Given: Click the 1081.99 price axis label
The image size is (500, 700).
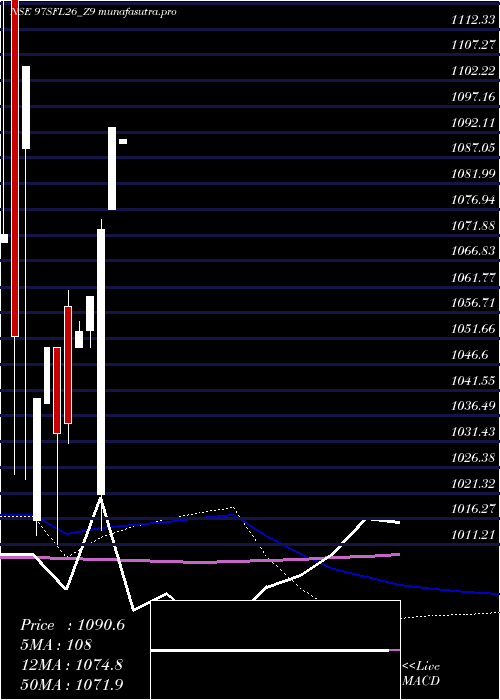Looking at the screenshot, I should pyautogui.click(x=473, y=174).
